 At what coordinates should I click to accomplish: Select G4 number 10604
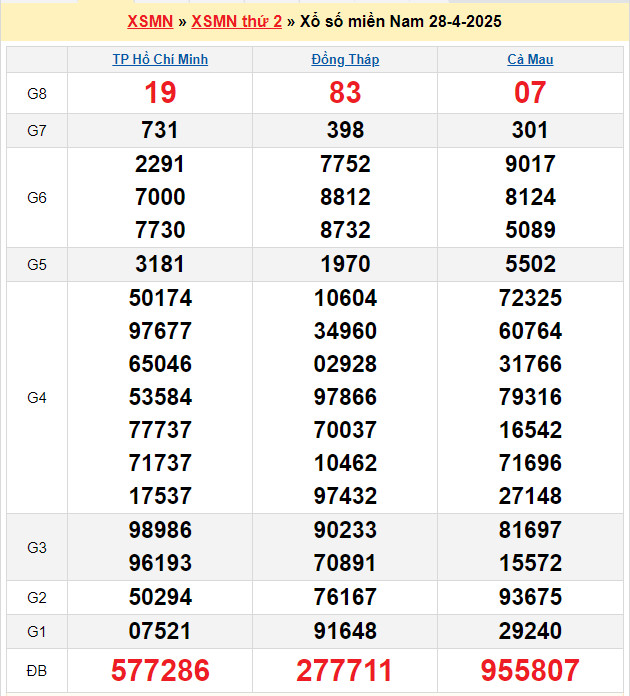[345, 298]
